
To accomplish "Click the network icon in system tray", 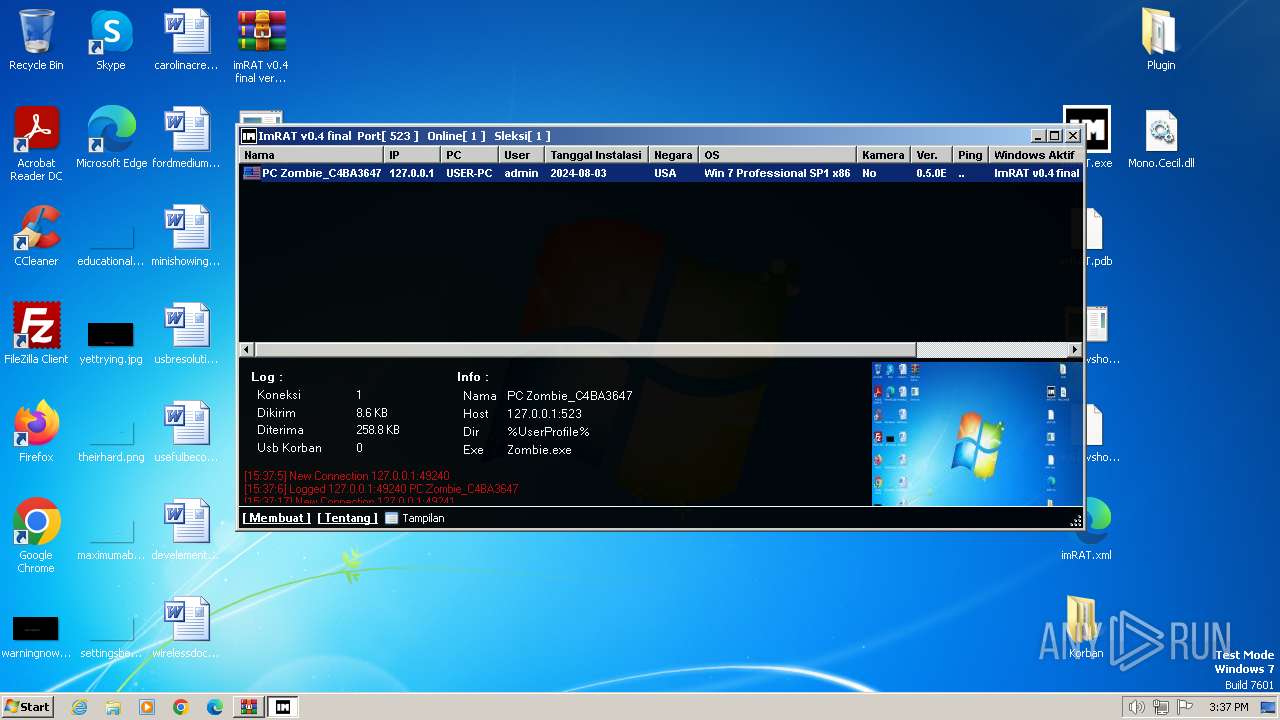I will pyautogui.click(x=1161, y=707).
